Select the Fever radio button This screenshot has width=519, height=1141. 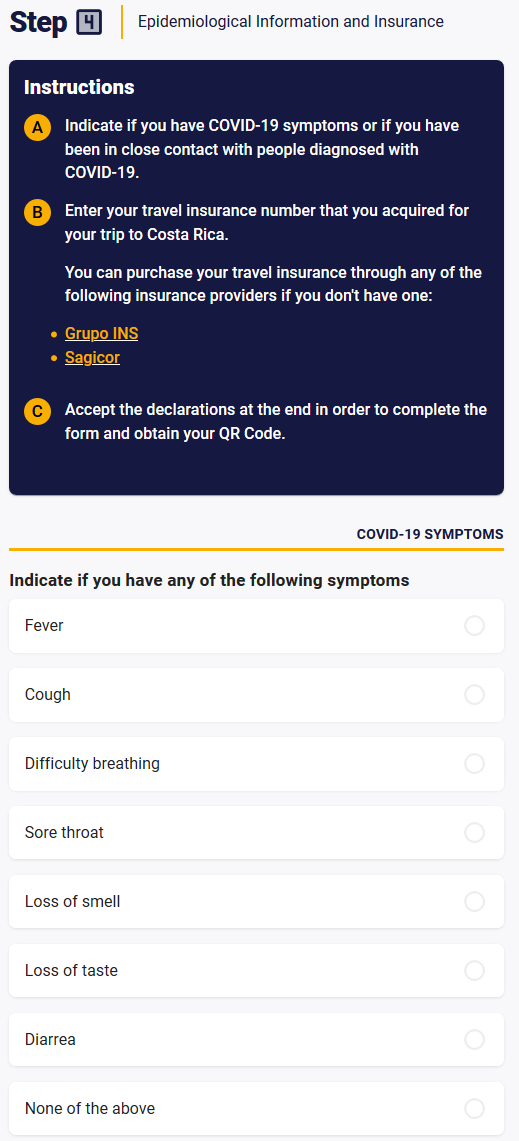point(475,626)
